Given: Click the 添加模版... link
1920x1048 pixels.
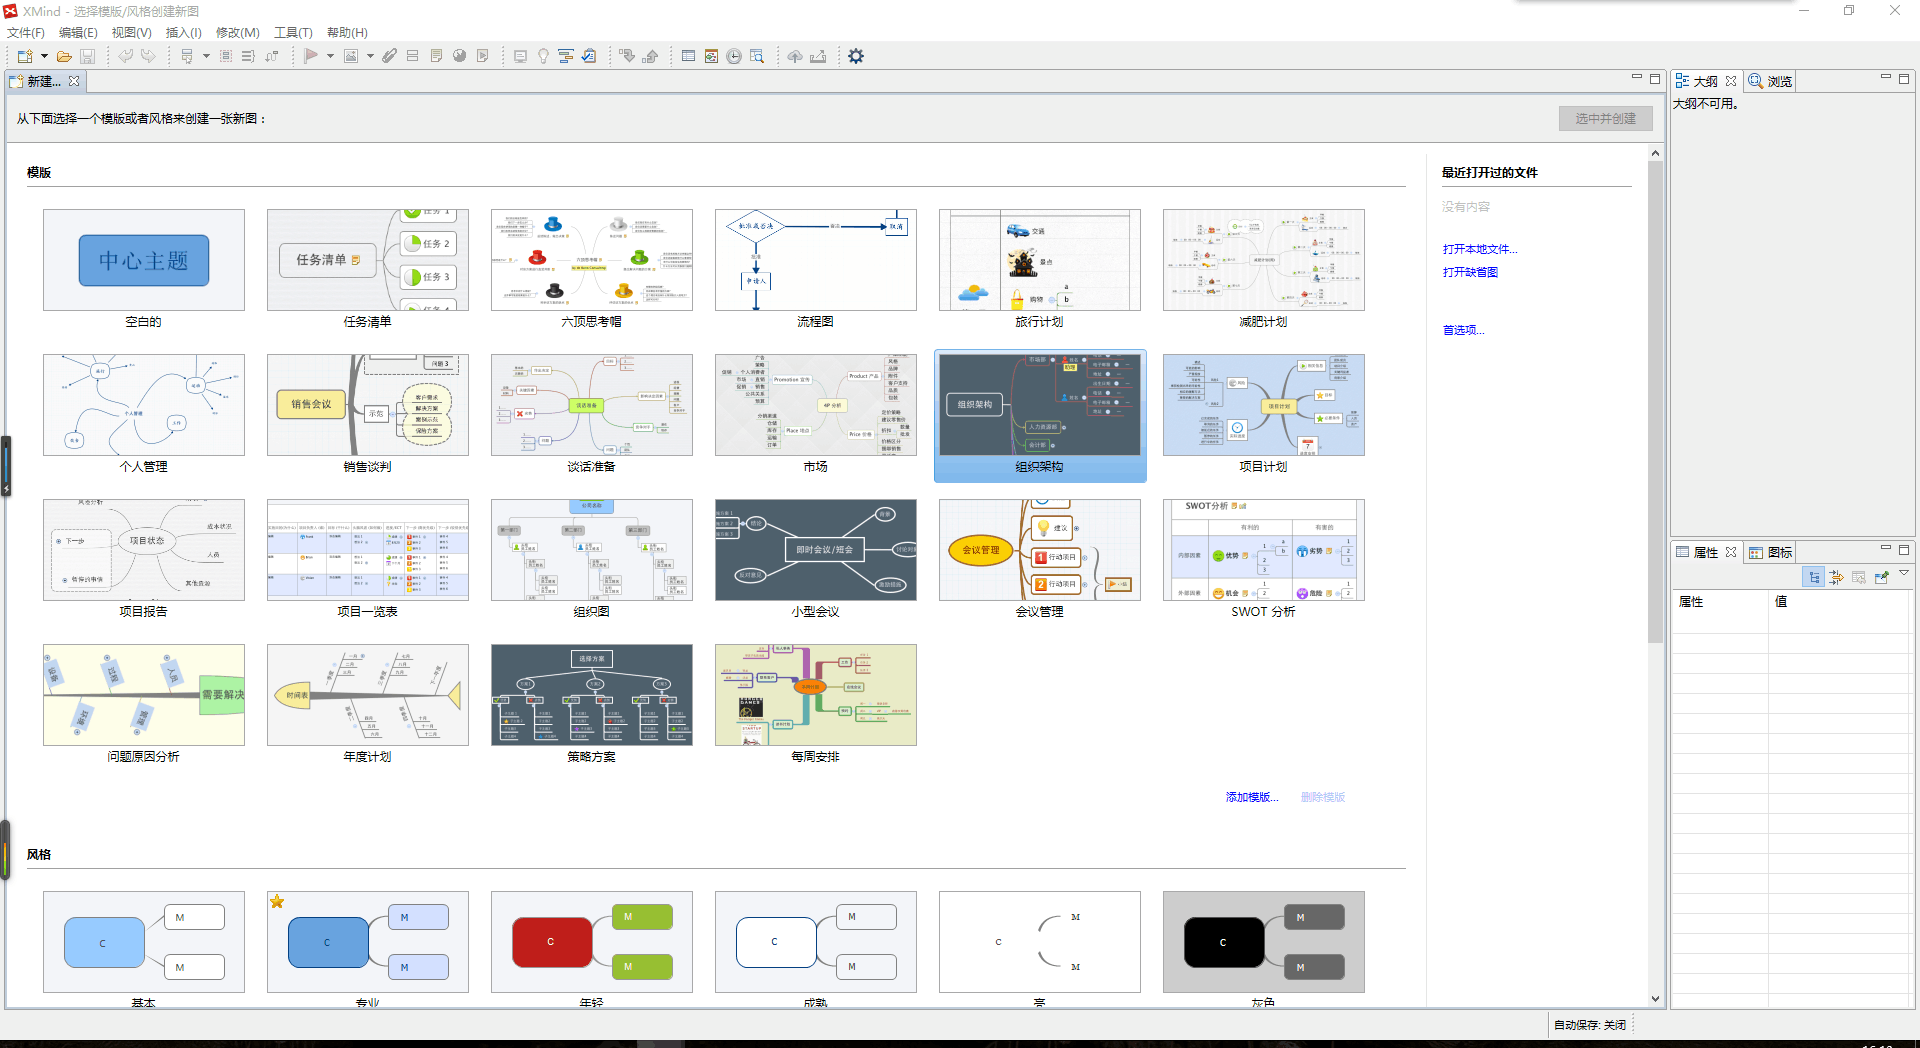Looking at the screenshot, I should [1251, 797].
